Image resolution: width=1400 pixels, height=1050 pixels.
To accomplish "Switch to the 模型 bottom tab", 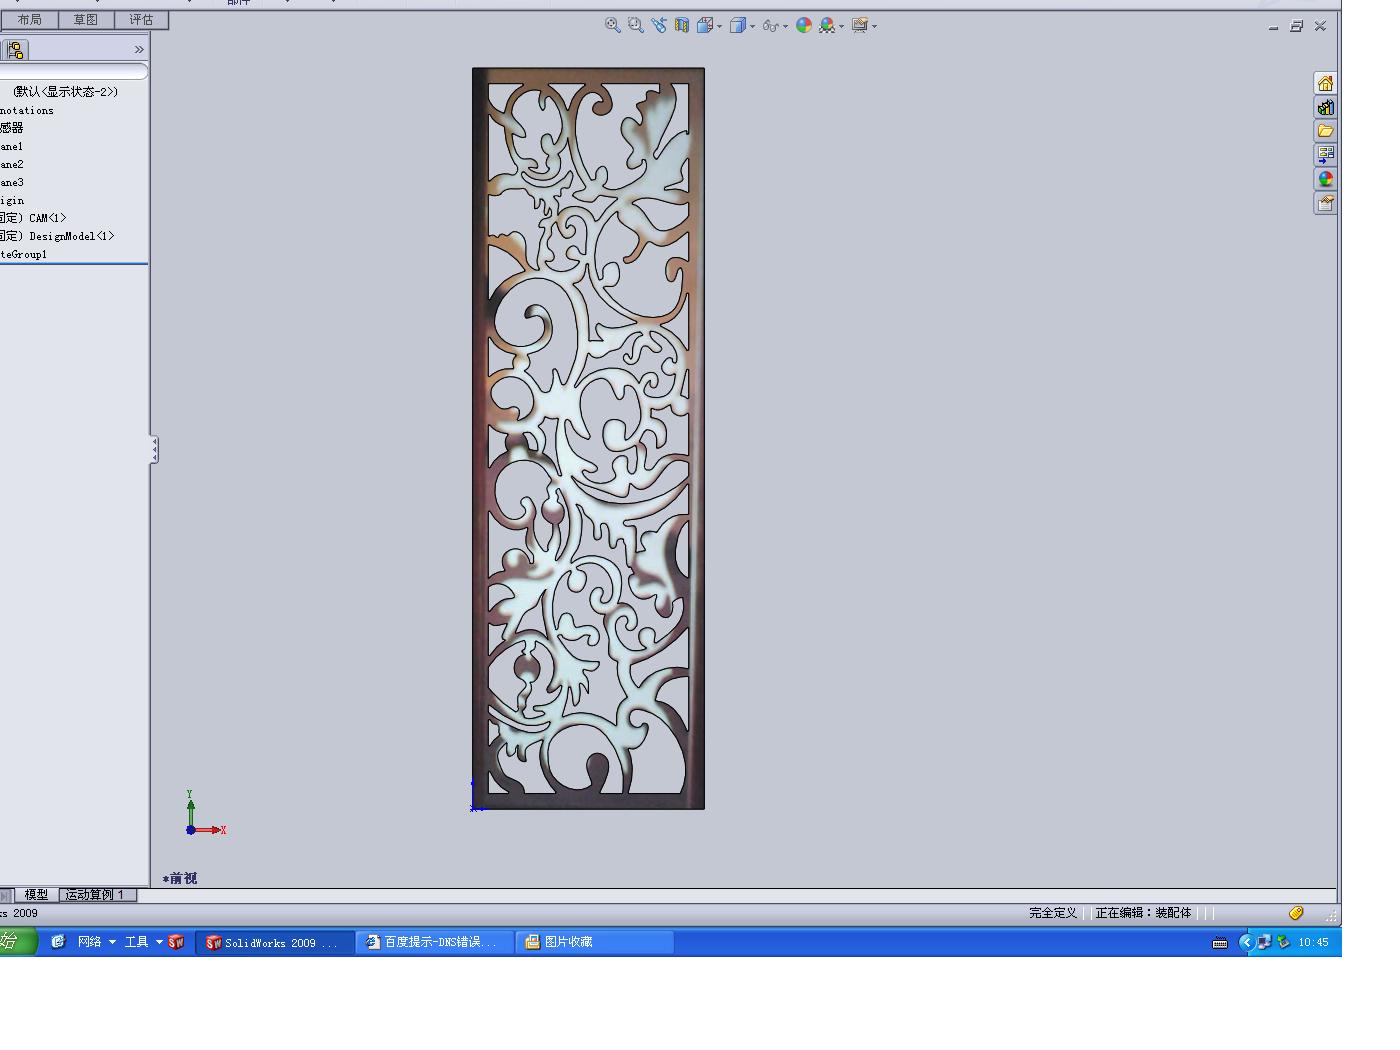I will pyautogui.click(x=36, y=895).
